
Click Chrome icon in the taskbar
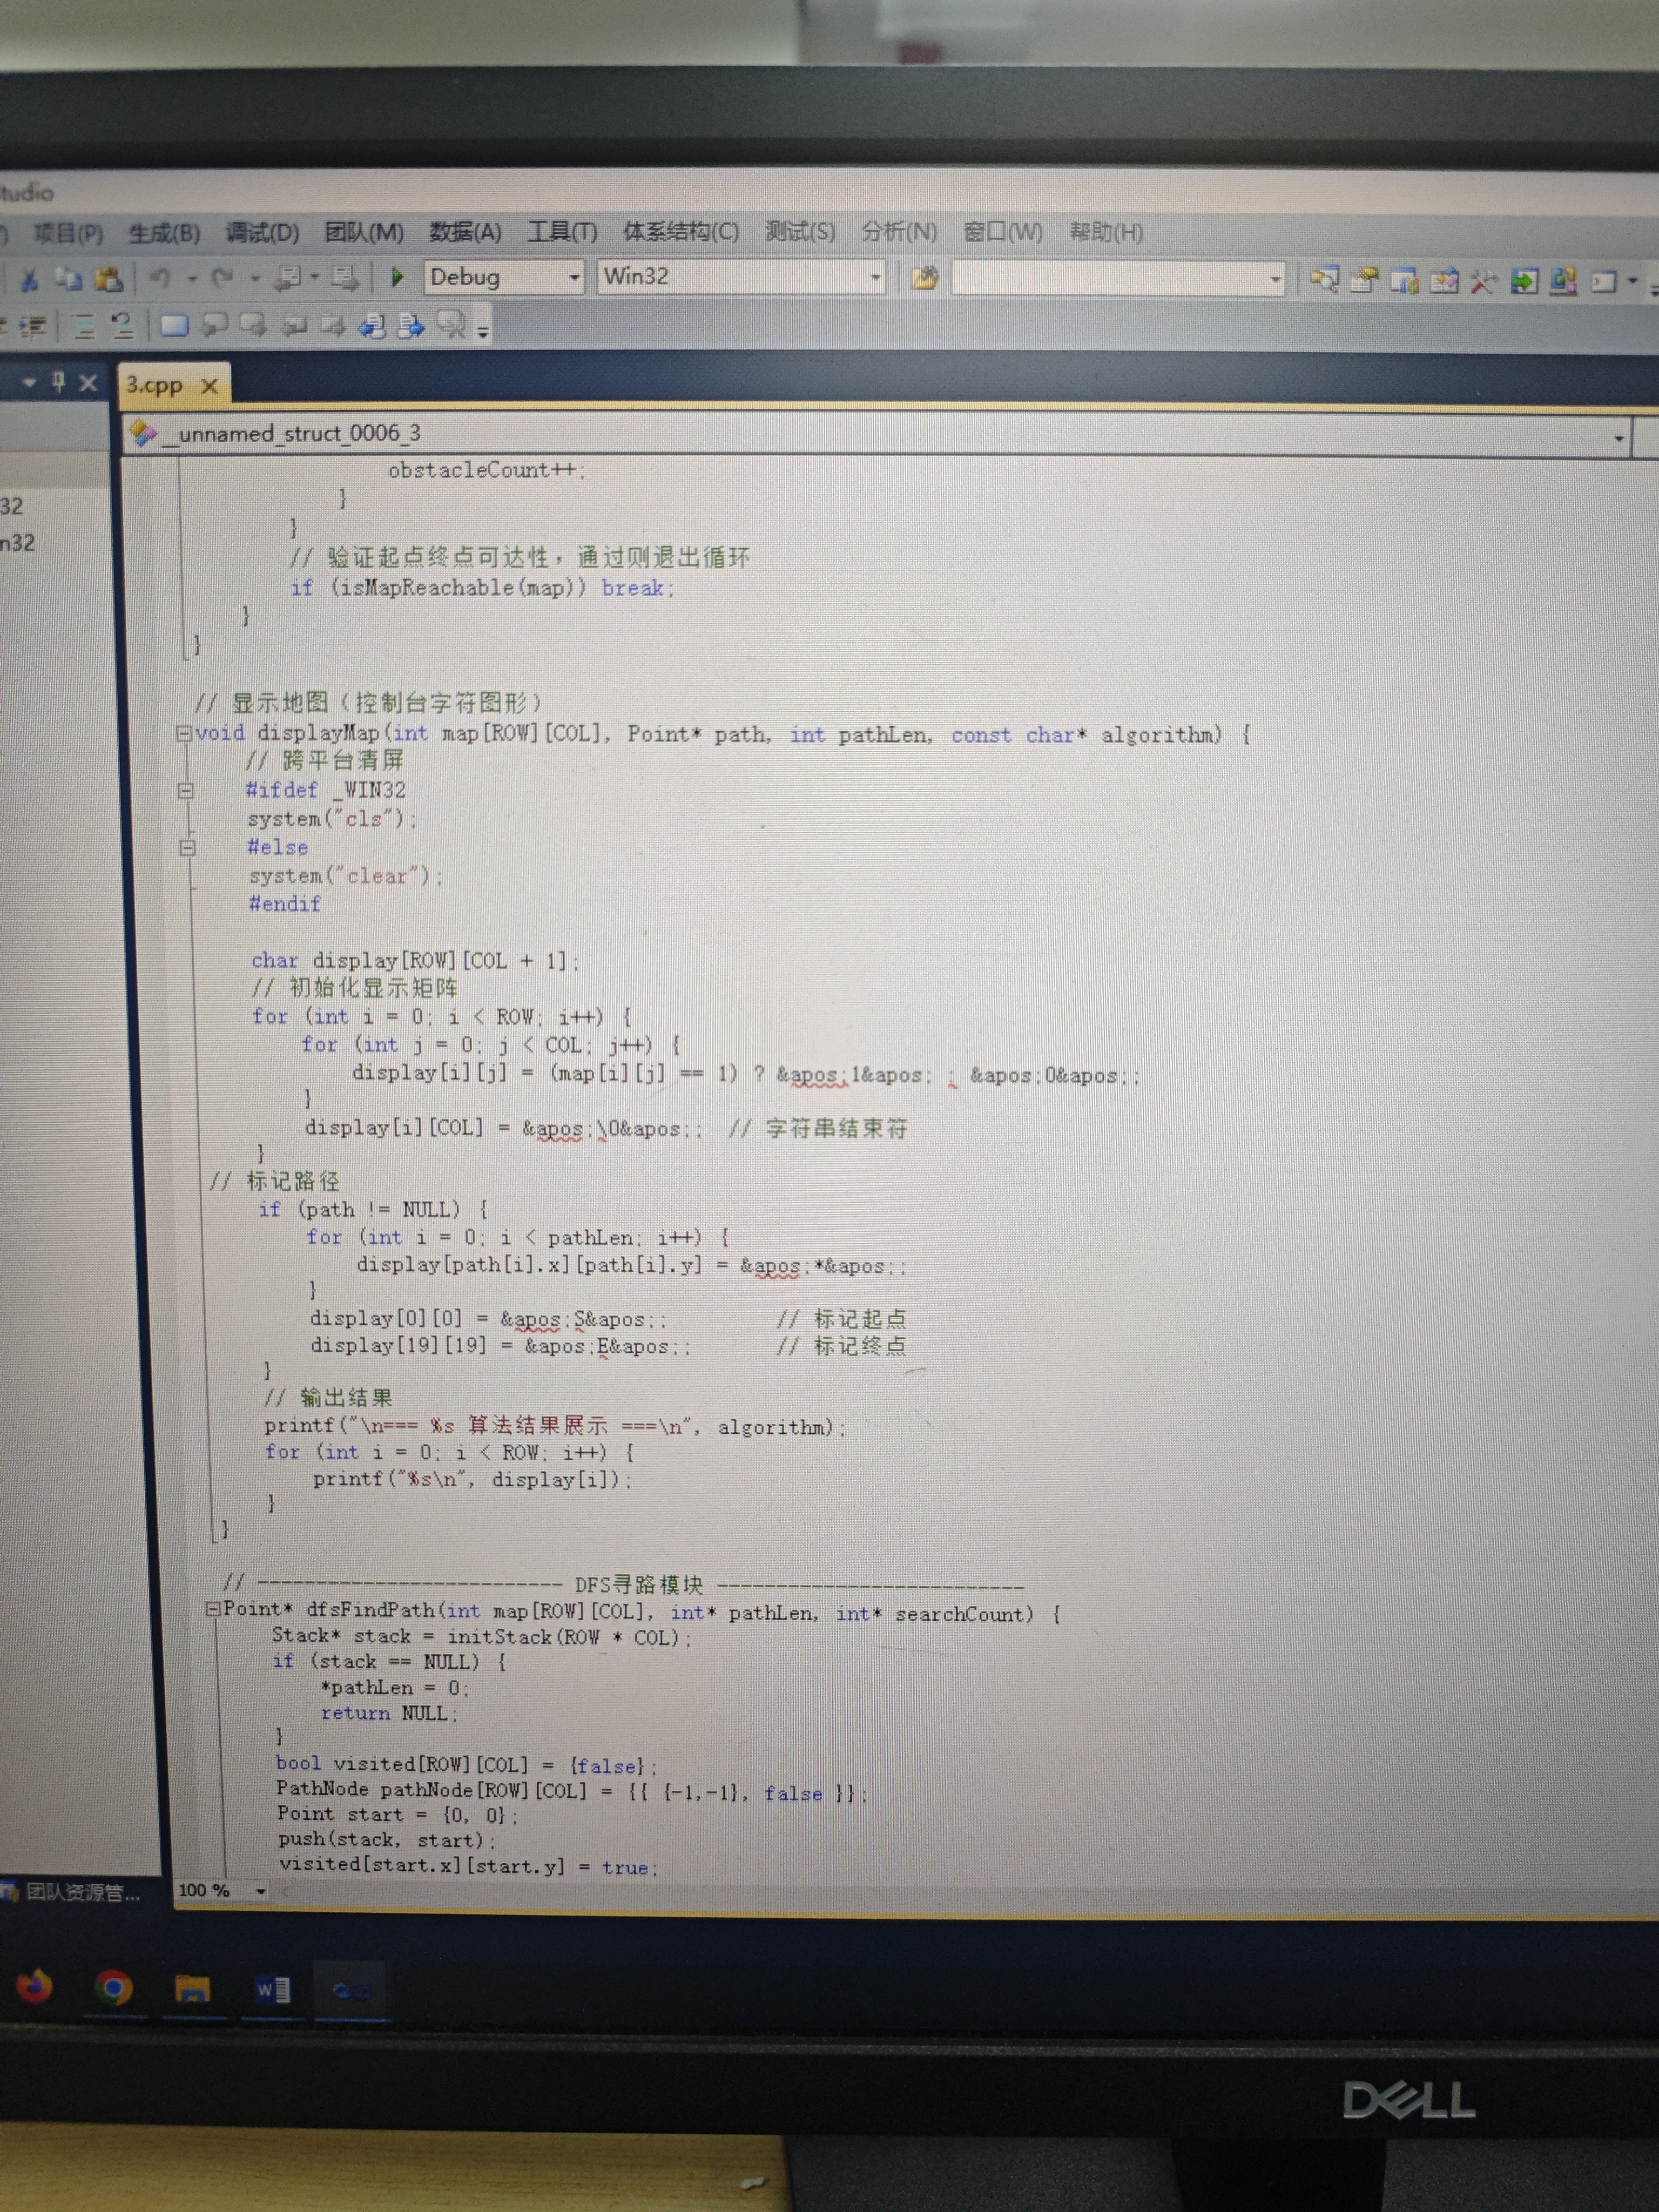coord(113,1987)
